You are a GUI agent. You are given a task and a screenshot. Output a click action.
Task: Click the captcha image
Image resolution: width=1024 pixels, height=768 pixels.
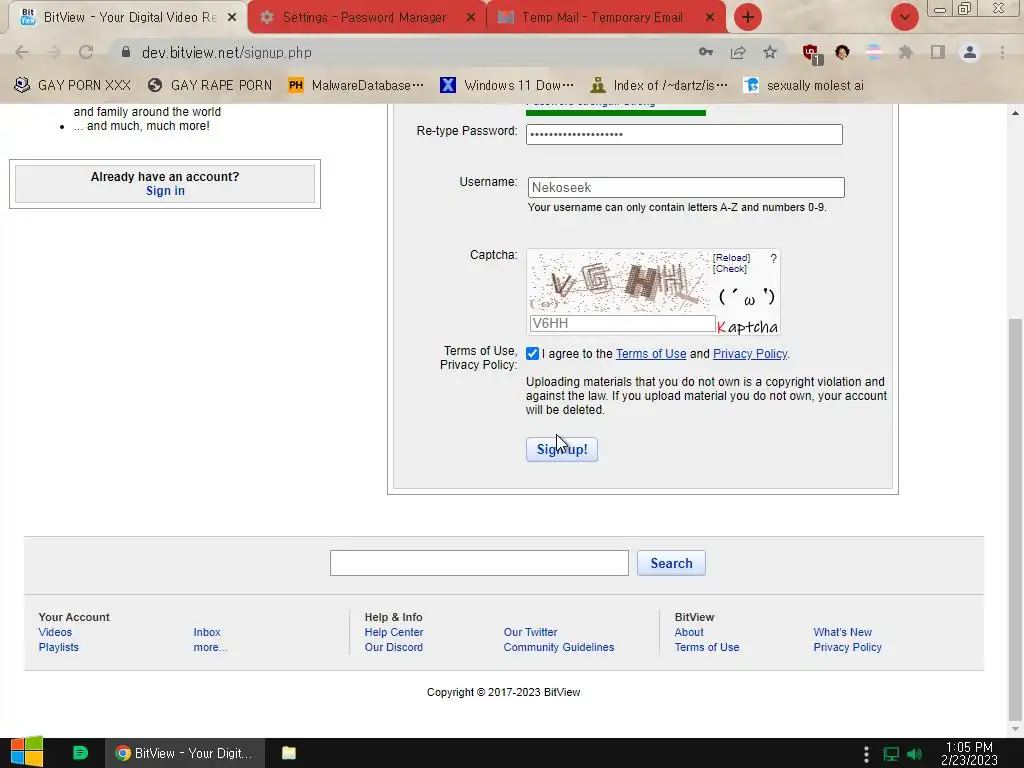coord(618,282)
